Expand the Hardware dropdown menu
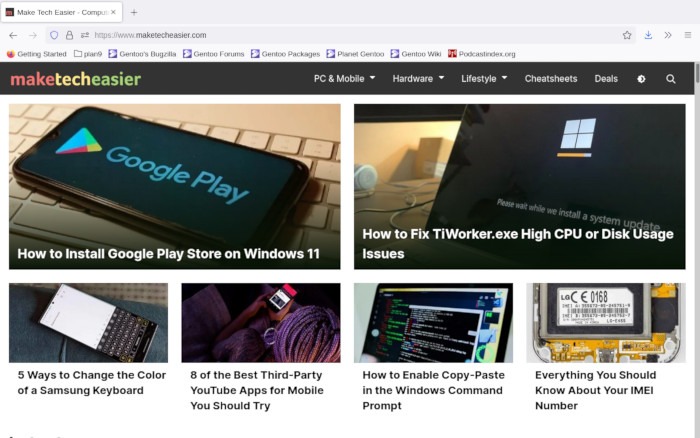Screen dimensions: 700x438 [418, 79]
